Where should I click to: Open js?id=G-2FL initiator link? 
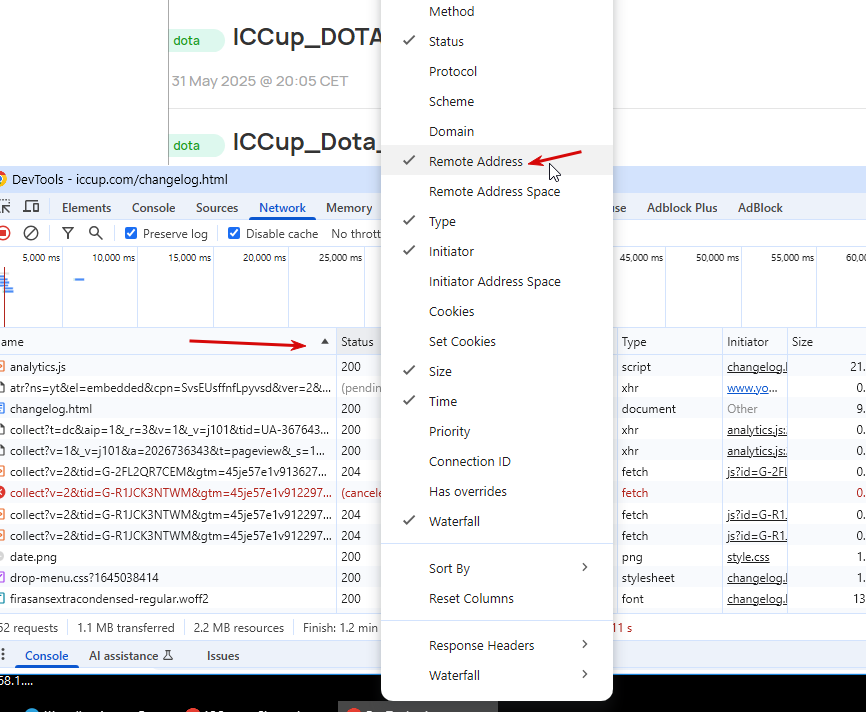click(757, 472)
